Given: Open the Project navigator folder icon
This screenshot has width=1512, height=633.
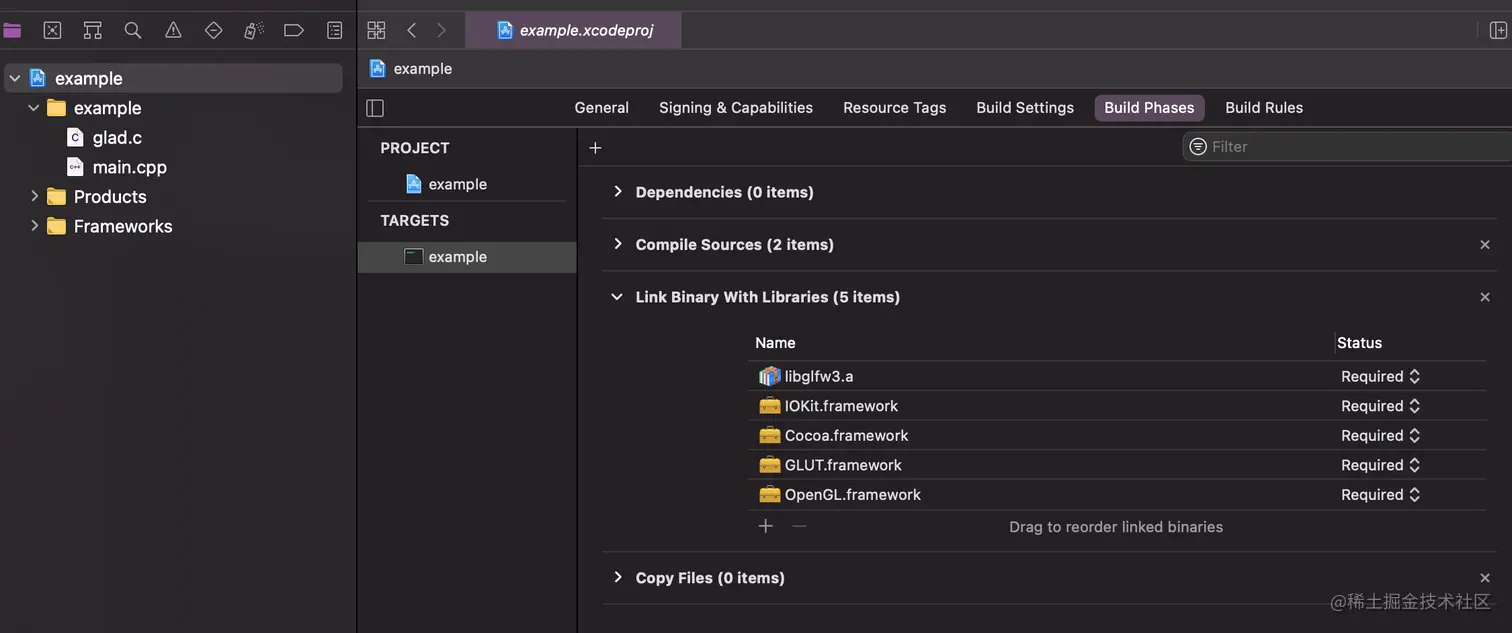Looking at the screenshot, I should pos(12,31).
